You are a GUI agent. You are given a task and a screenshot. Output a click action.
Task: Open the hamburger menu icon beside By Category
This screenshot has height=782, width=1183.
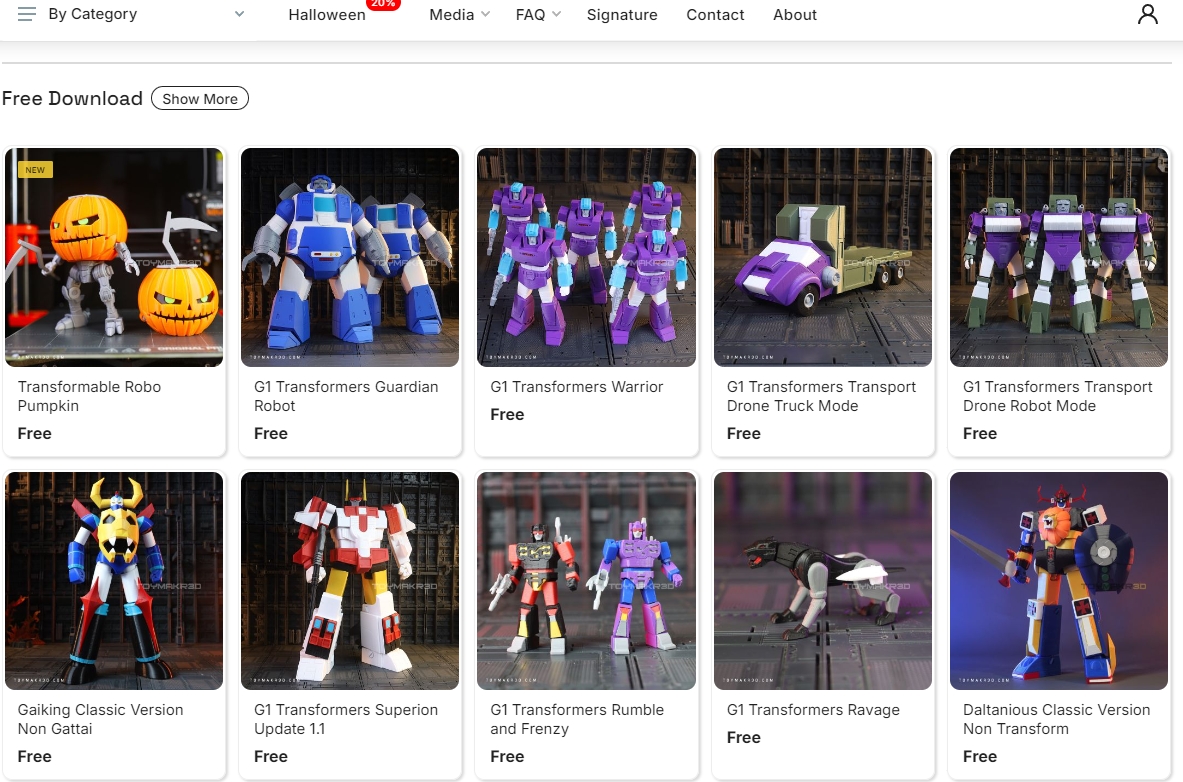point(26,14)
